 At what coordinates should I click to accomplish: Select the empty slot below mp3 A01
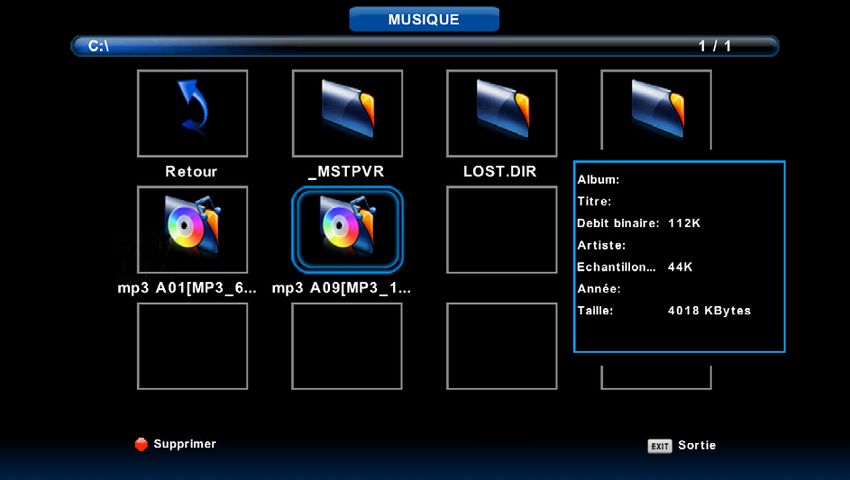[x=191, y=345]
